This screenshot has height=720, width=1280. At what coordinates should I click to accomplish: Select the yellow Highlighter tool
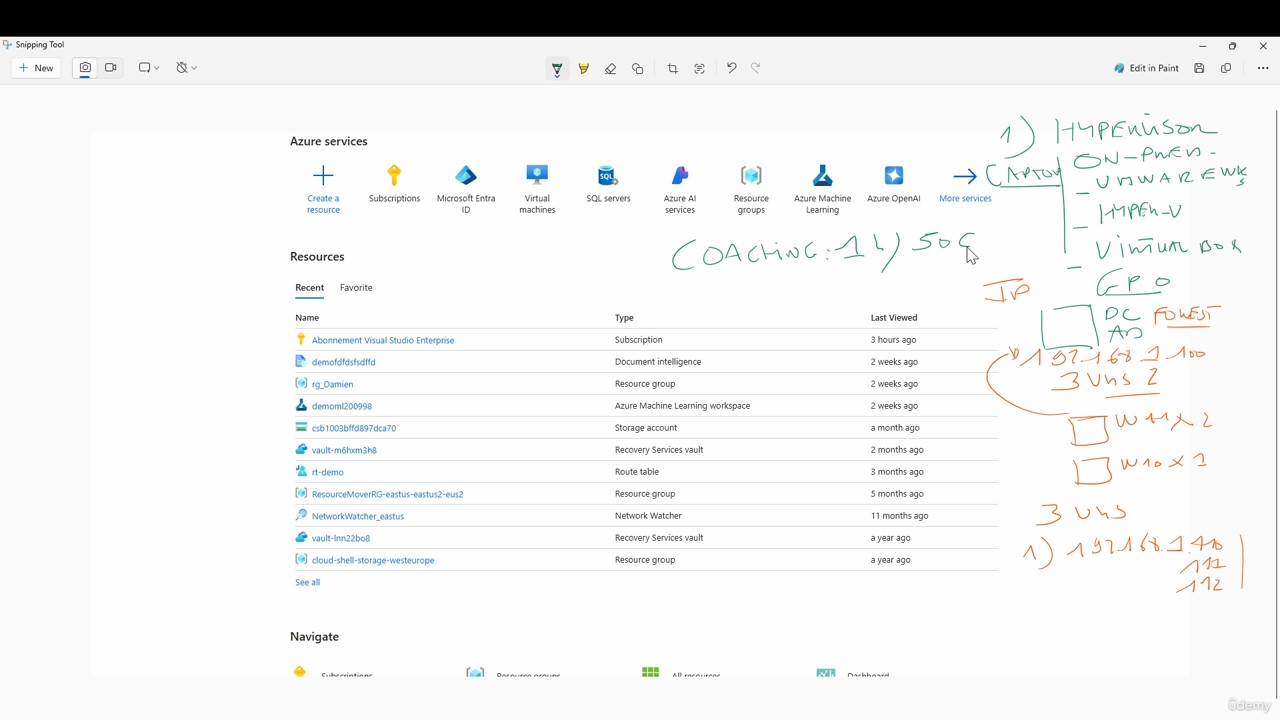click(584, 69)
